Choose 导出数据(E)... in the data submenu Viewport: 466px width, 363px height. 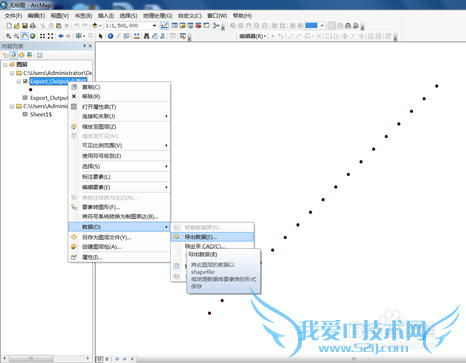point(212,237)
